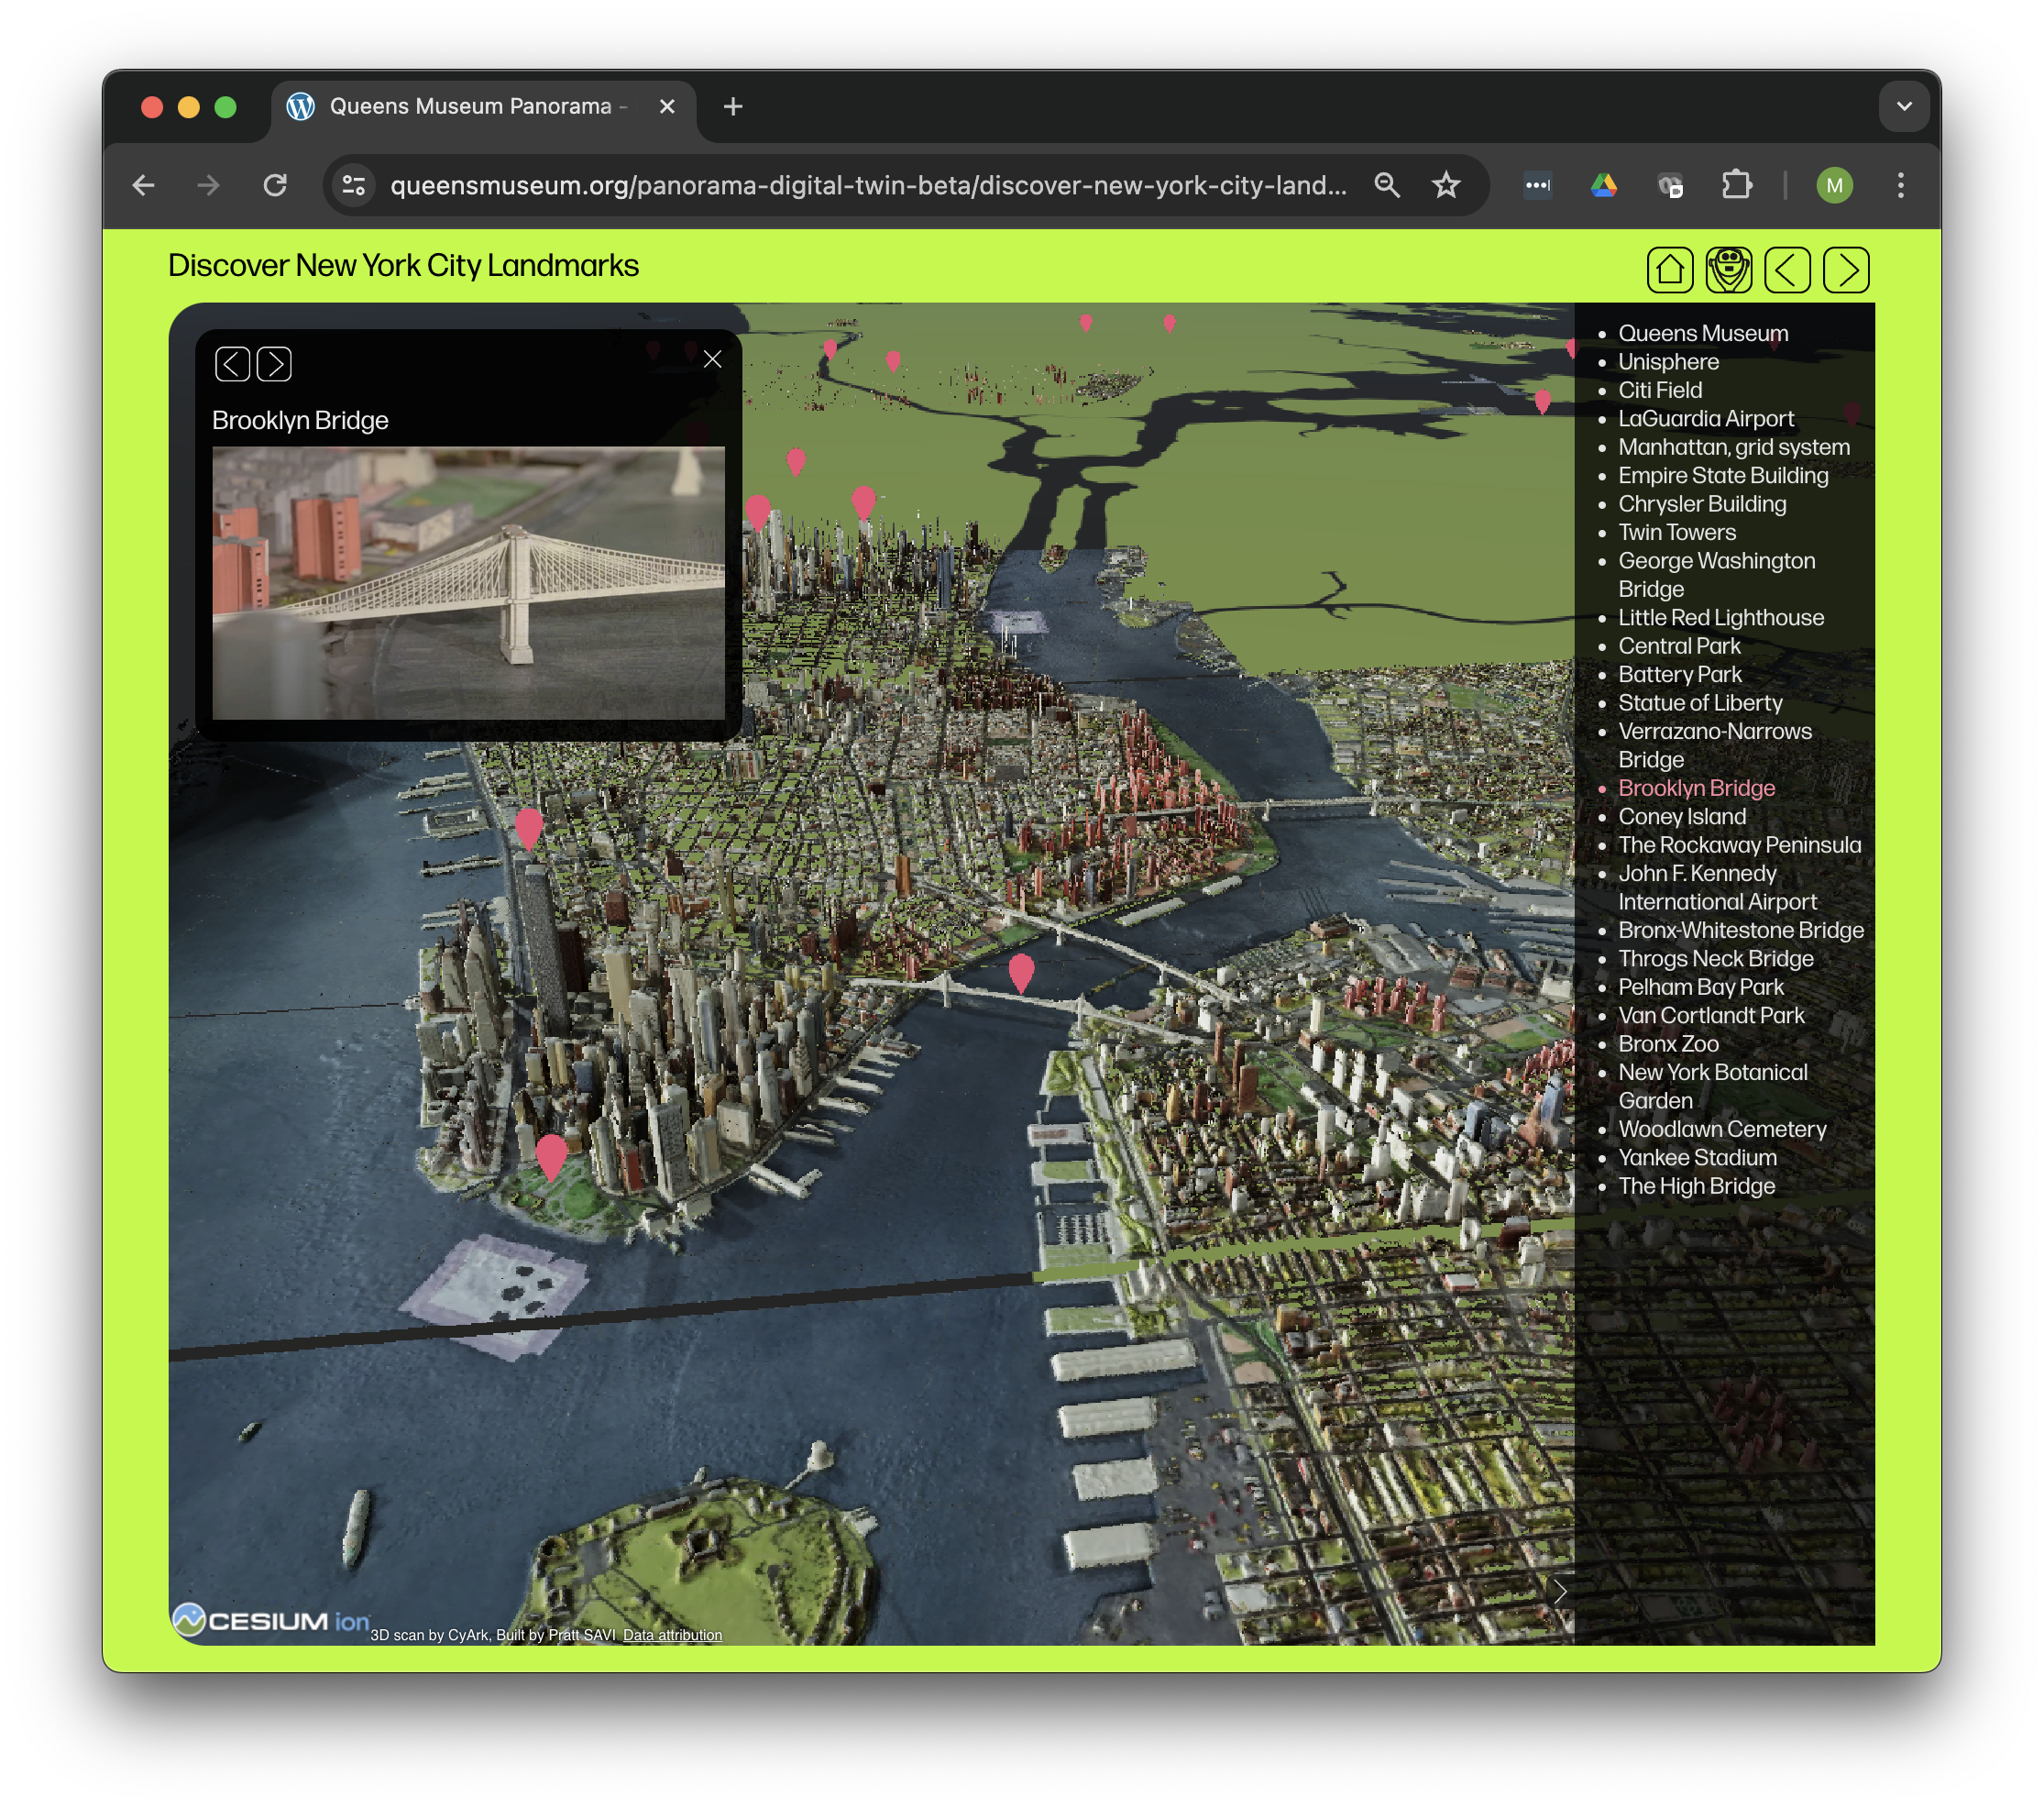Click the map pin at Battery Park

point(551,1157)
